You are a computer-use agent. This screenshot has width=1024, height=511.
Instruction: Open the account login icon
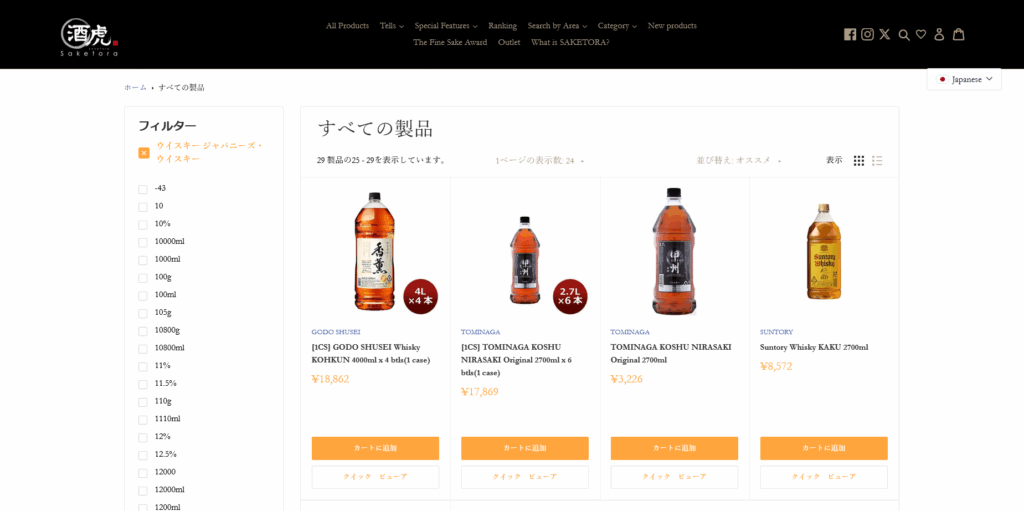(x=939, y=34)
